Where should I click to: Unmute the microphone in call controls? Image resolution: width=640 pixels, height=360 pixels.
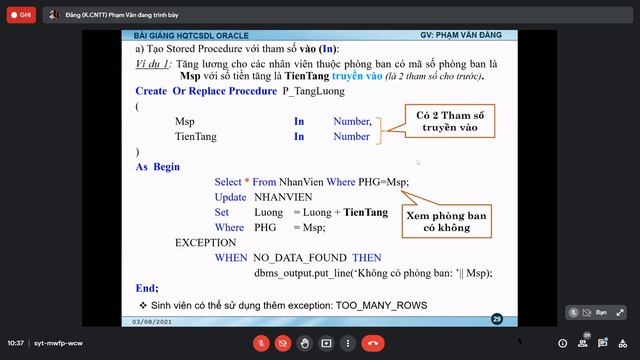coord(261,343)
